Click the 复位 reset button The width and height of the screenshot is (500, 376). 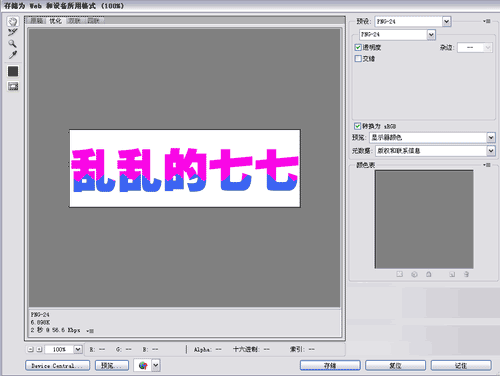[x=395, y=366]
